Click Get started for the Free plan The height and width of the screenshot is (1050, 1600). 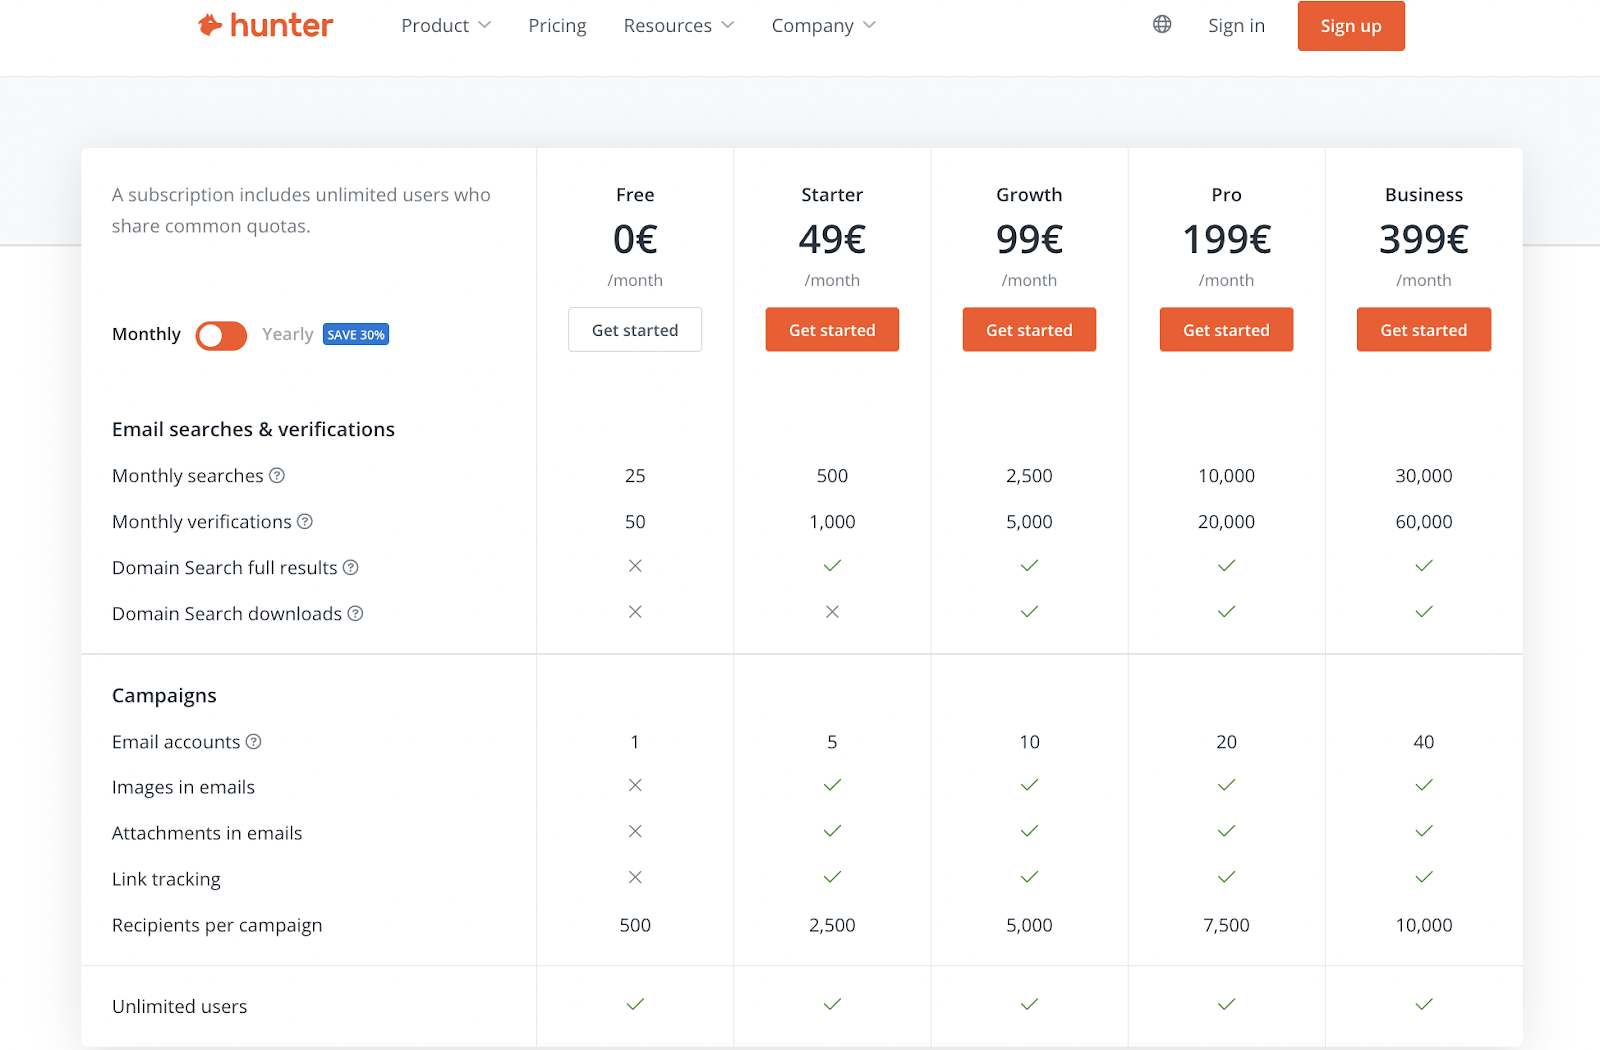pyautogui.click(x=635, y=330)
